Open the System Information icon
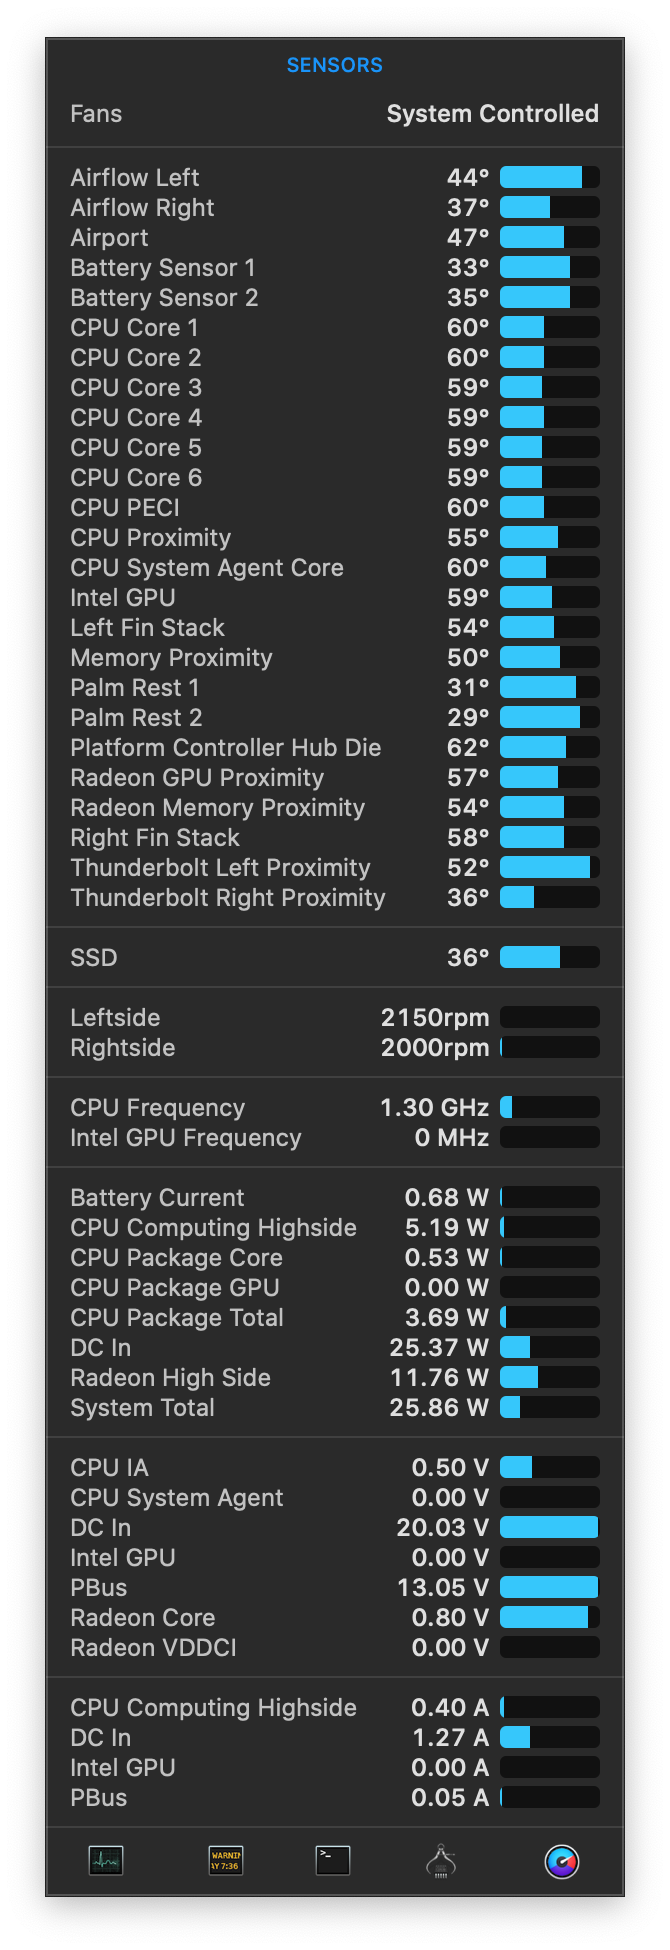670x1950 pixels. point(441,1861)
